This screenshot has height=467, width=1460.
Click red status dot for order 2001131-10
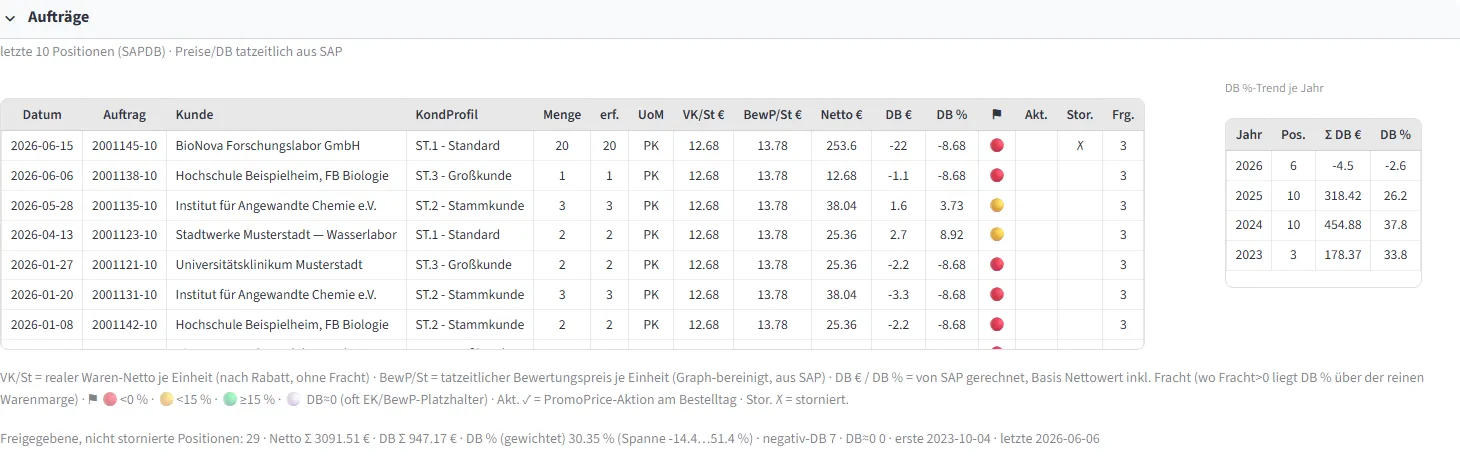coord(996,295)
